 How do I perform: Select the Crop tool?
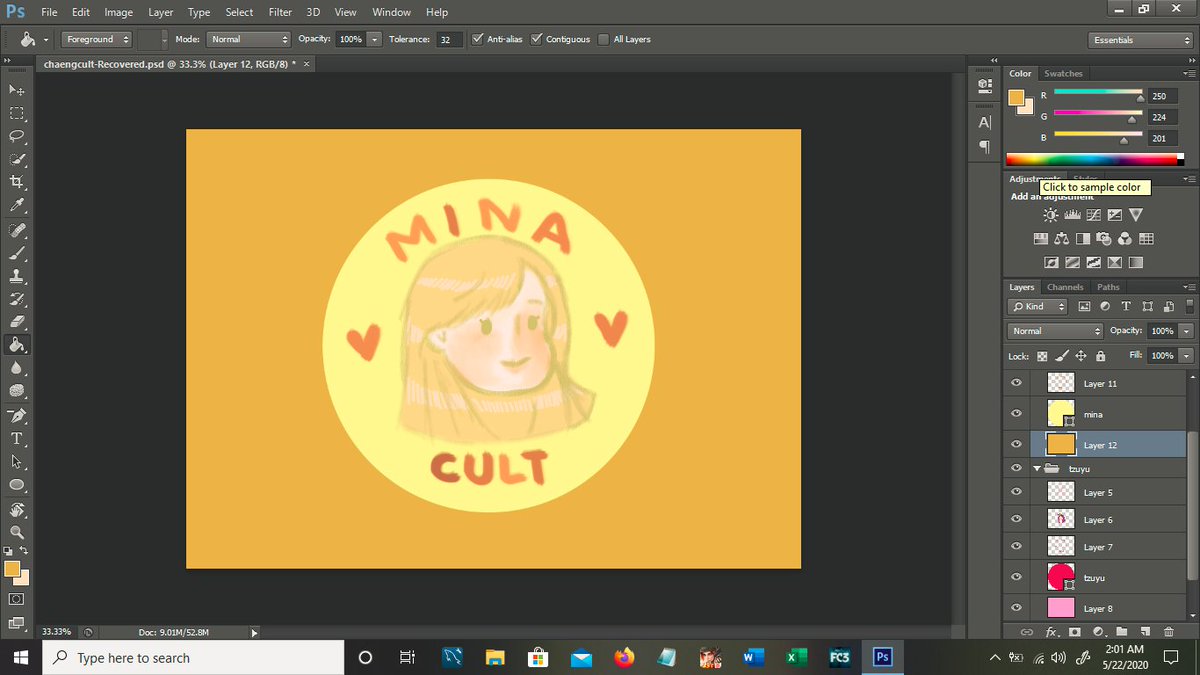click(x=17, y=182)
